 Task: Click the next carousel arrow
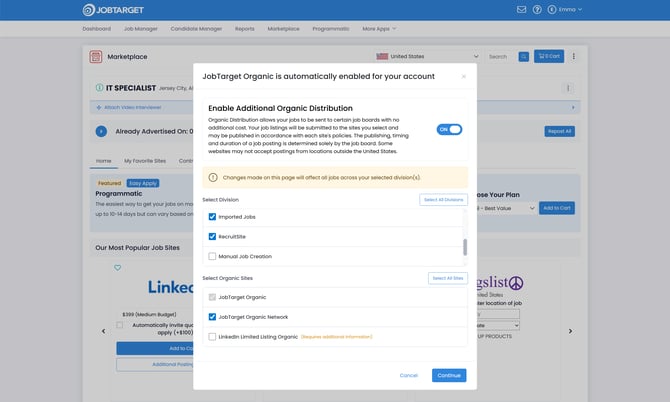[571, 331]
